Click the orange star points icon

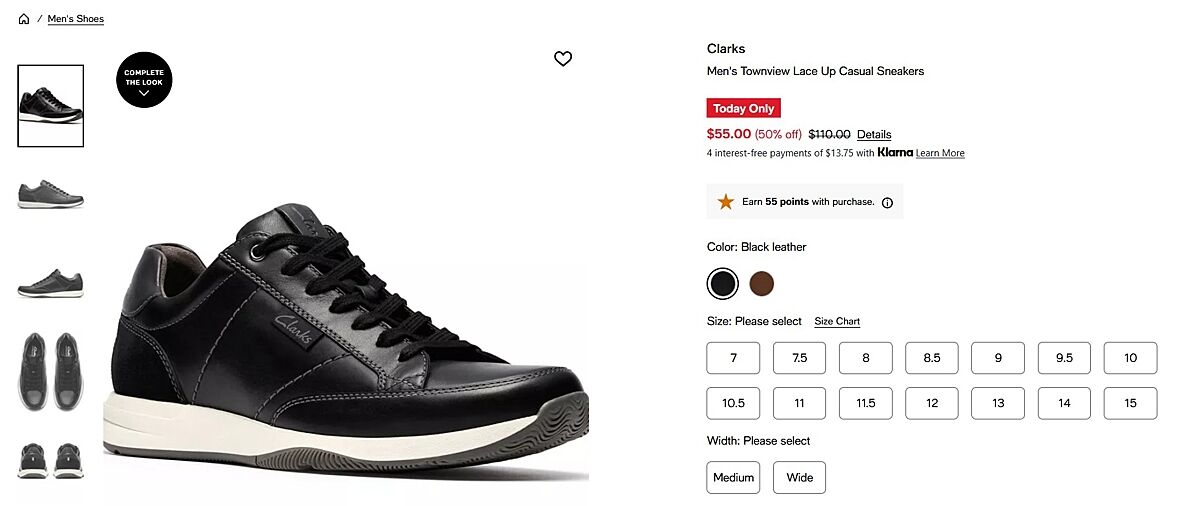coord(725,202)
